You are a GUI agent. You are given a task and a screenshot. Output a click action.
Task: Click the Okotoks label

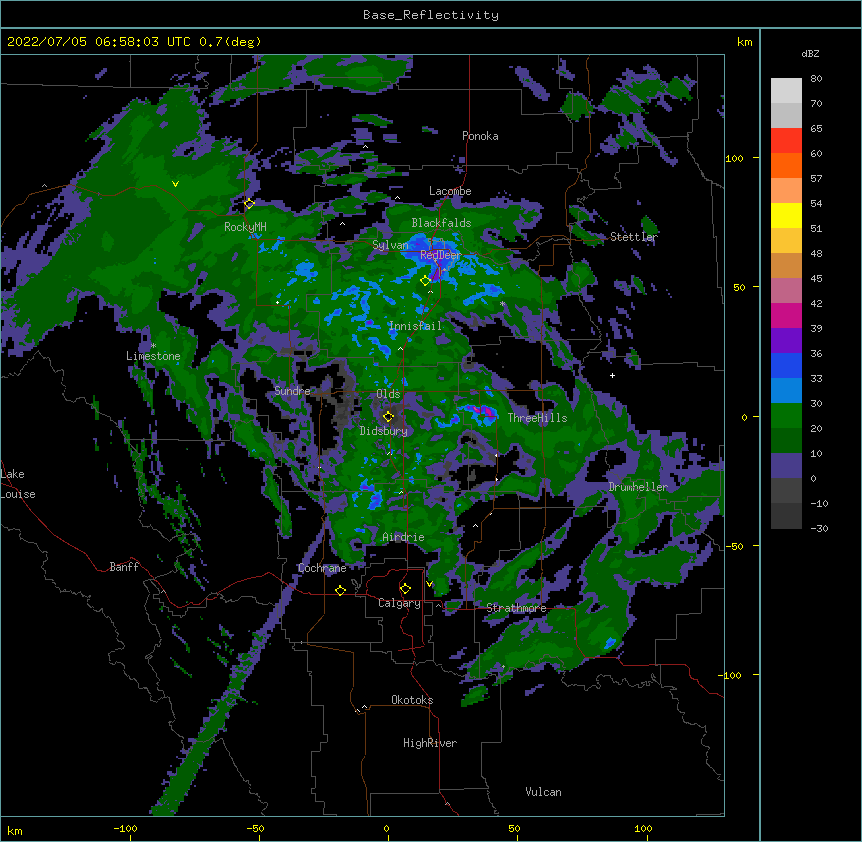click(412, 700)
